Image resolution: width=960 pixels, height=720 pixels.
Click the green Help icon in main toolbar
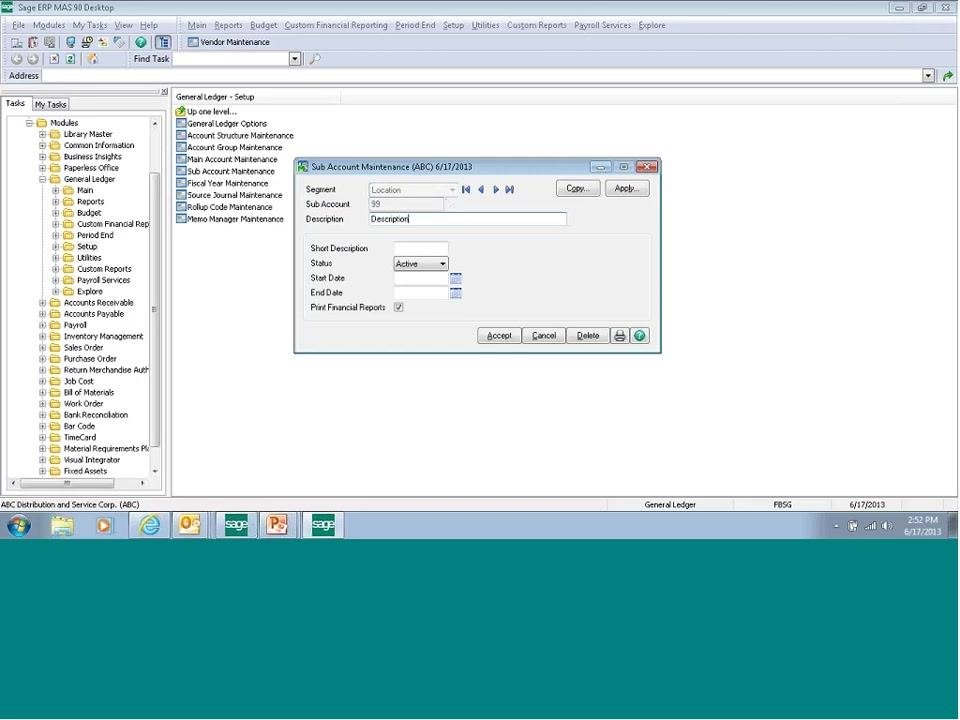pyautogui.click(x=141, y=42)
